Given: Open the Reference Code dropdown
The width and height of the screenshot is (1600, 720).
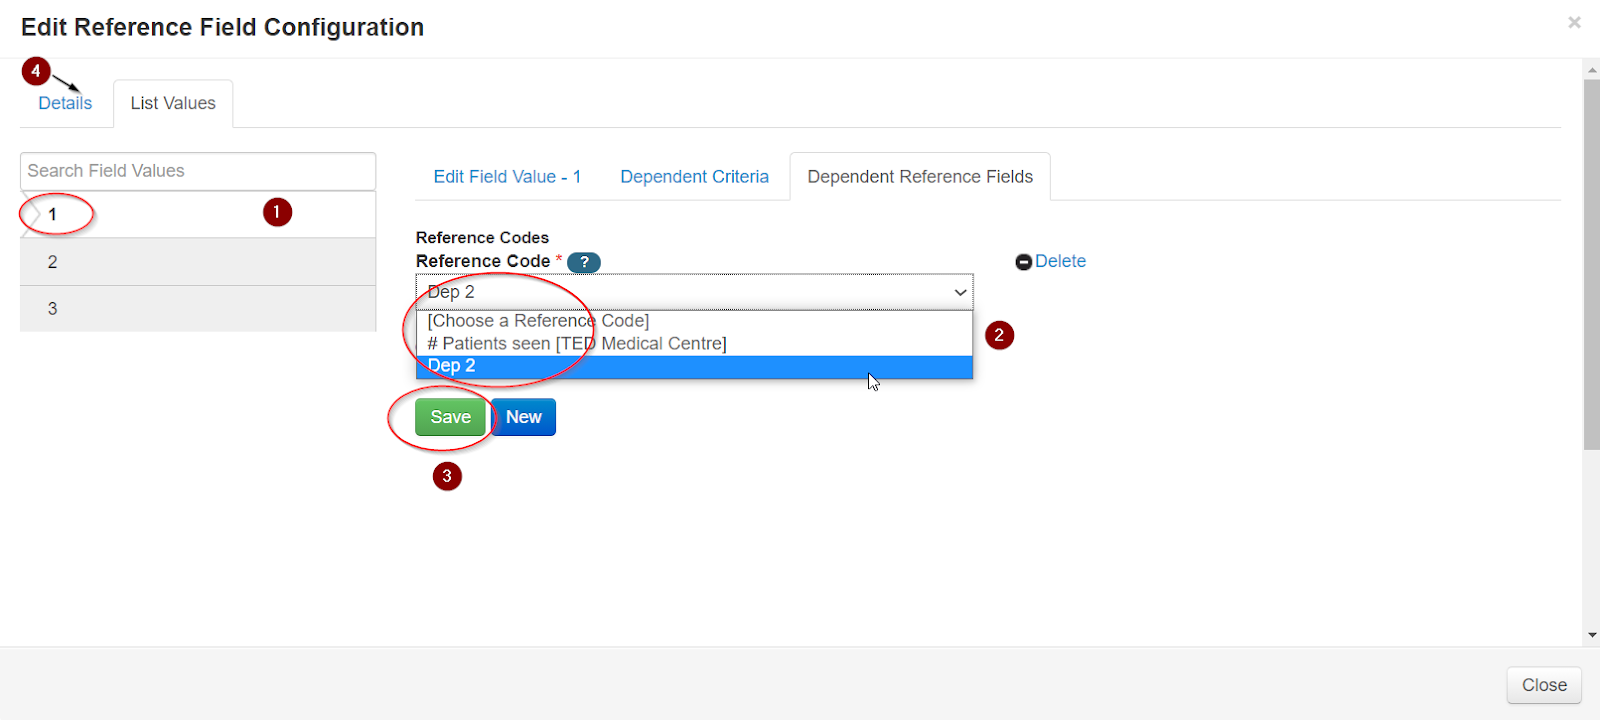Looking at the screenshot, I should coord(694,292).
